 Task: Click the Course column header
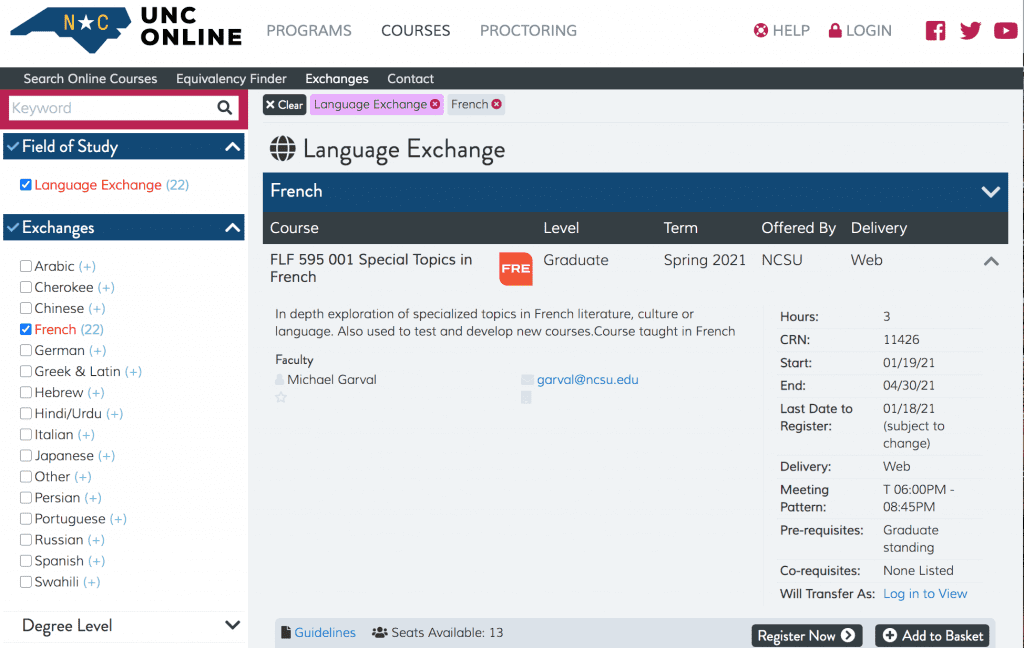pos(295,228)
